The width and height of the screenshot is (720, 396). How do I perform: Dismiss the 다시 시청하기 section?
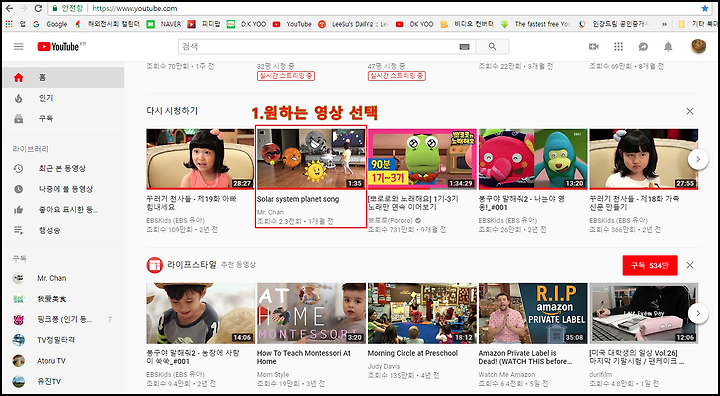[x=690, y=111]
